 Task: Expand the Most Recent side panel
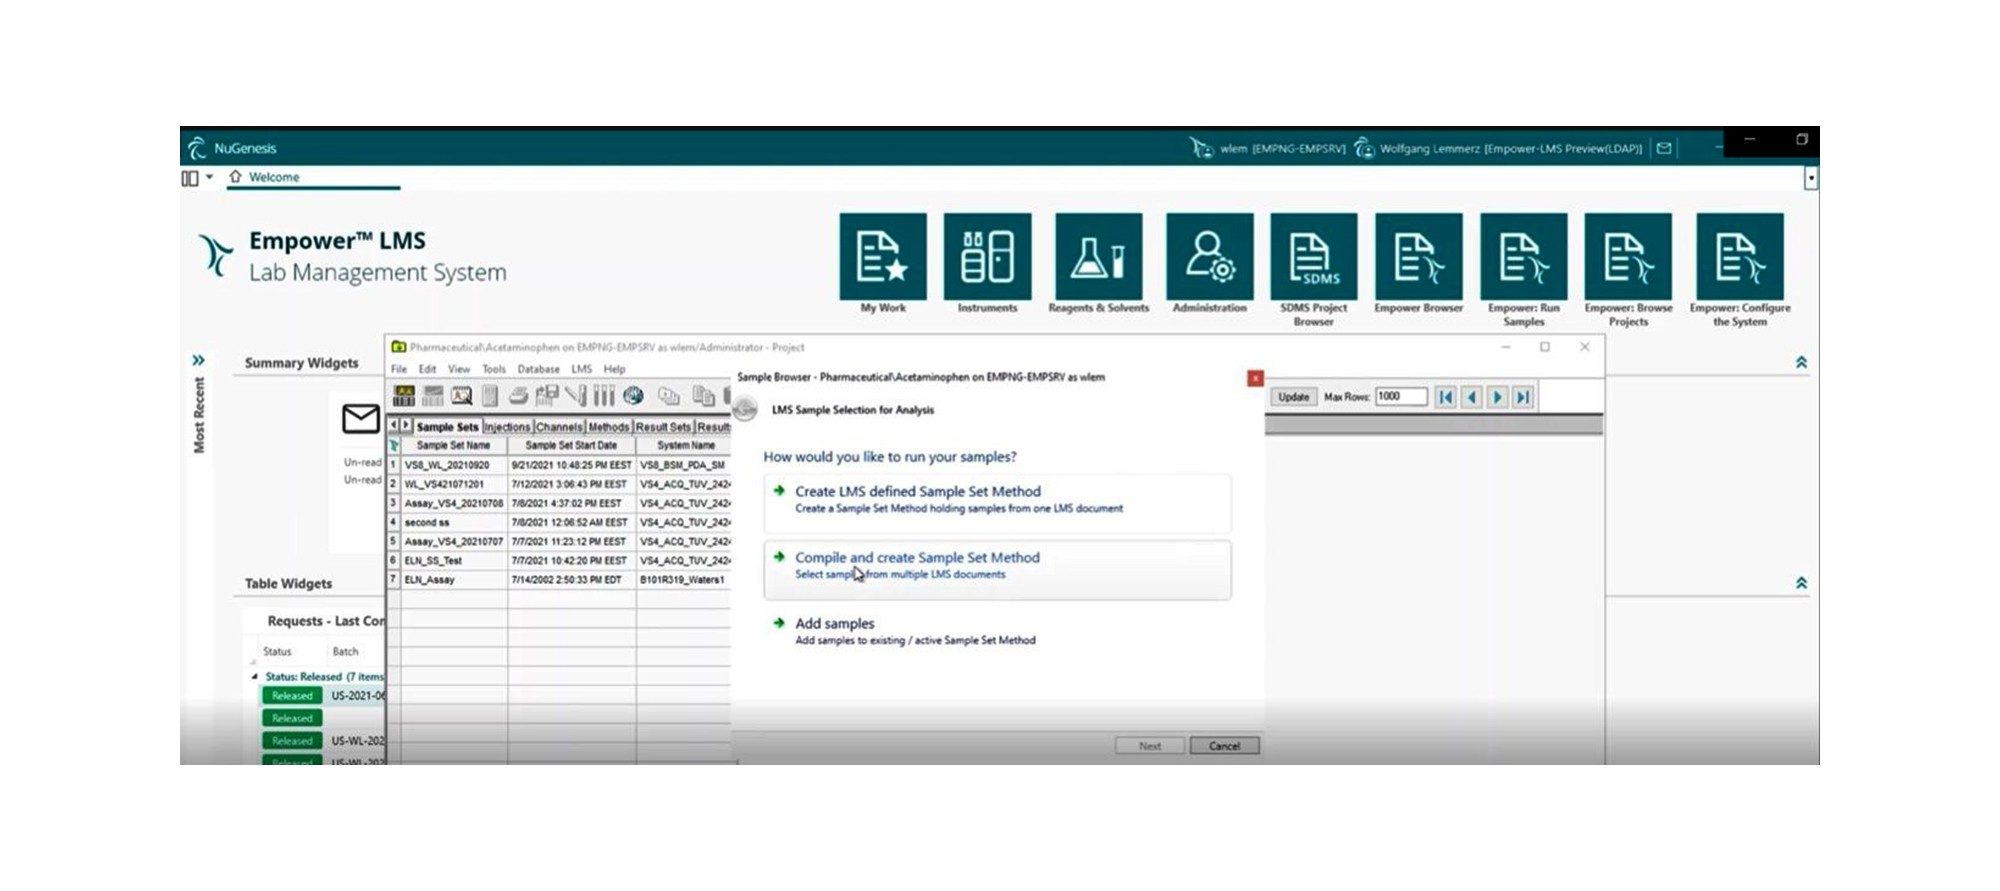coord(198,360)
